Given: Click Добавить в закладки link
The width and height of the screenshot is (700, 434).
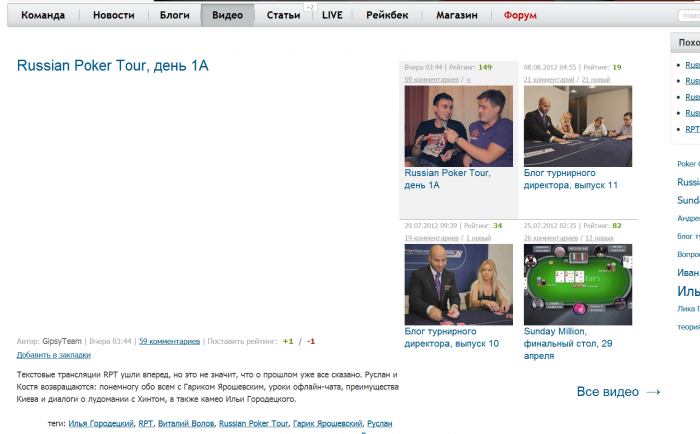Looking at the screenshot, I should point(54,355).
